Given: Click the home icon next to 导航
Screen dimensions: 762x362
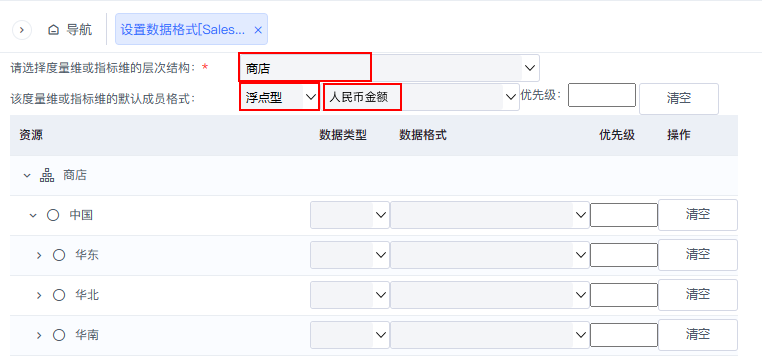Looking at the screenshot, I should [53, 30].
